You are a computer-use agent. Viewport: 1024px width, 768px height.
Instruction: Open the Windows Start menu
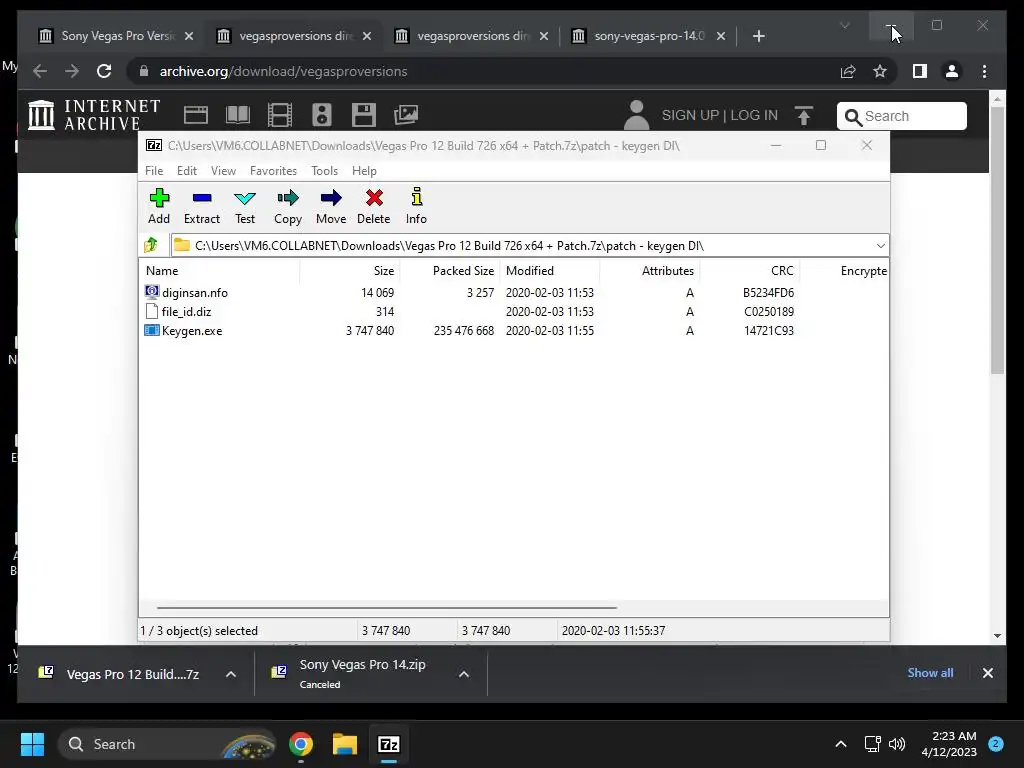[x=32, y=744]
